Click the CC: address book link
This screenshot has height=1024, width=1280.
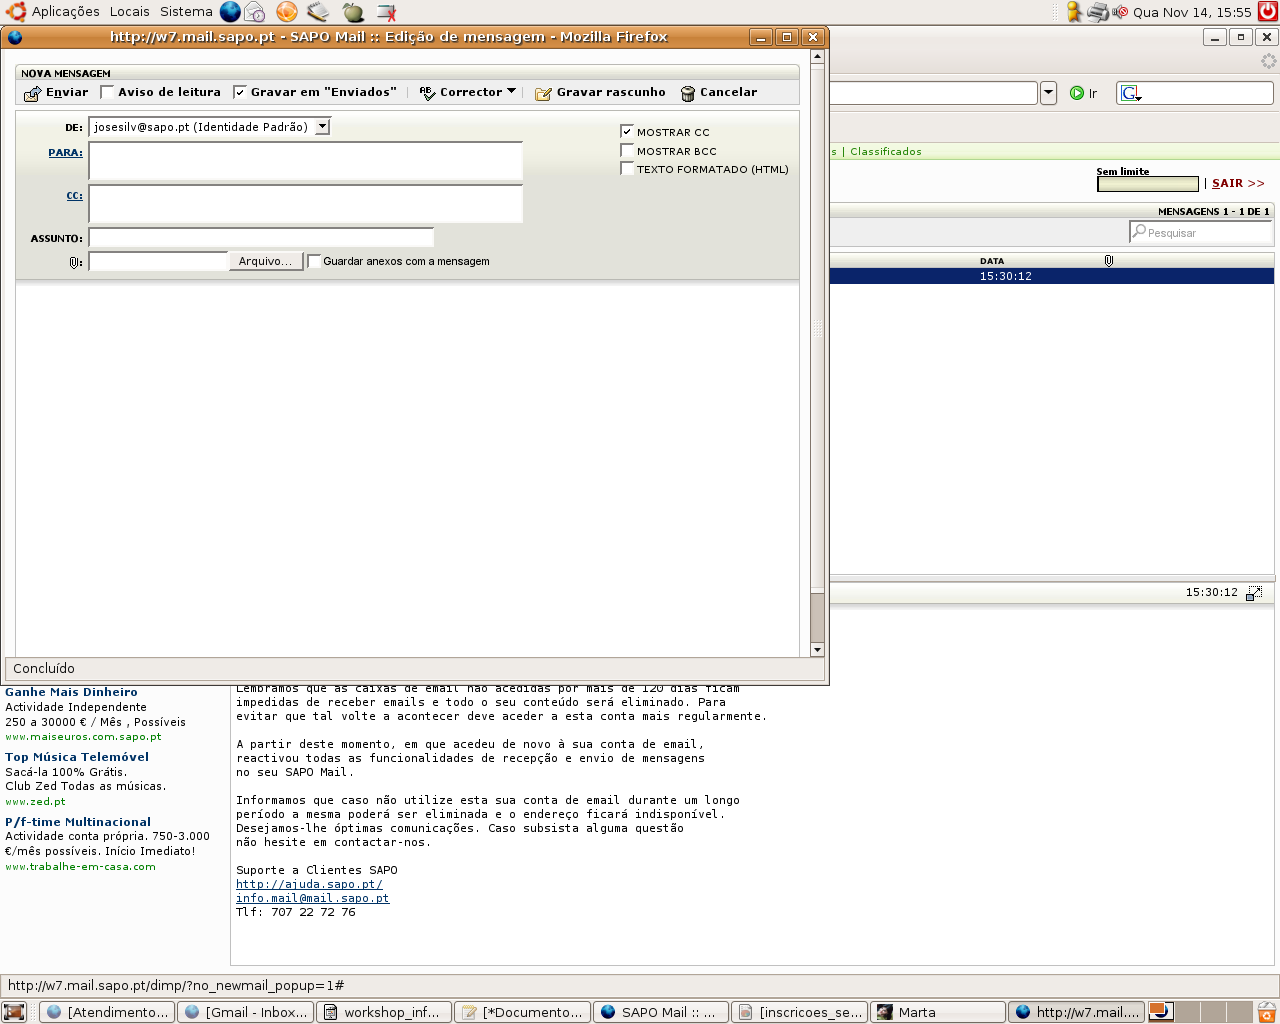74,196
